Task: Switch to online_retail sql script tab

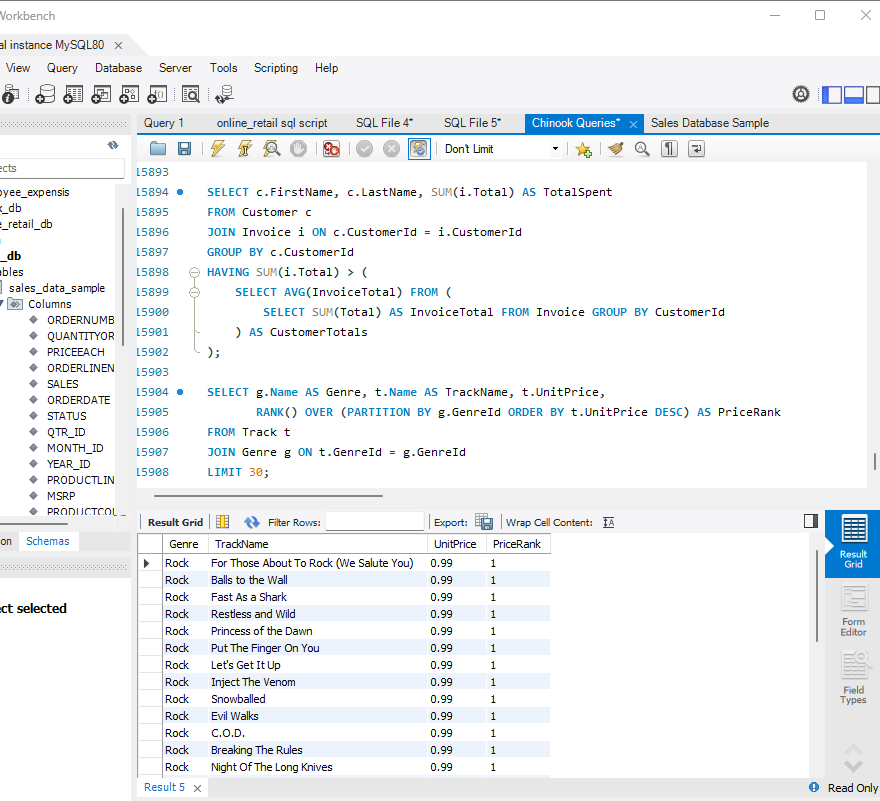Action: 272,123
